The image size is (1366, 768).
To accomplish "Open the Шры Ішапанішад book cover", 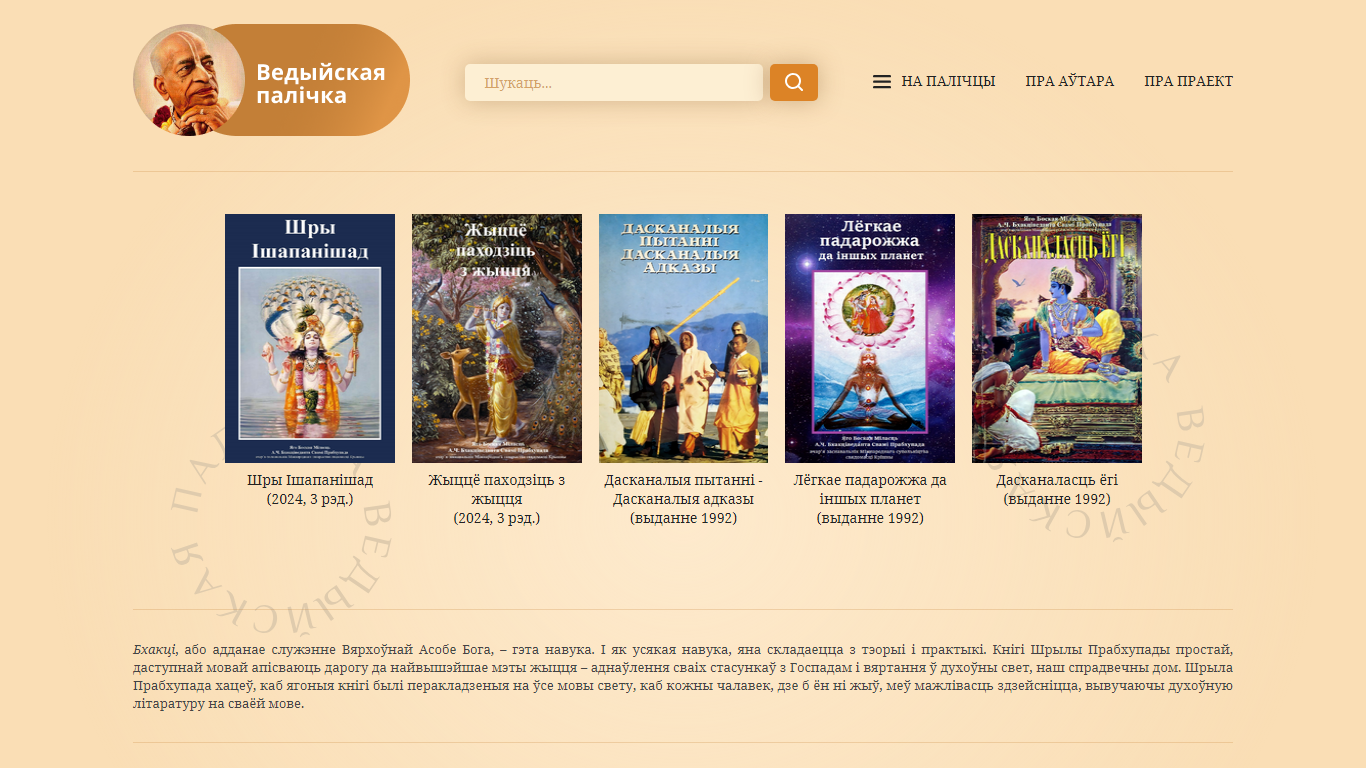I will pos(310,338).
